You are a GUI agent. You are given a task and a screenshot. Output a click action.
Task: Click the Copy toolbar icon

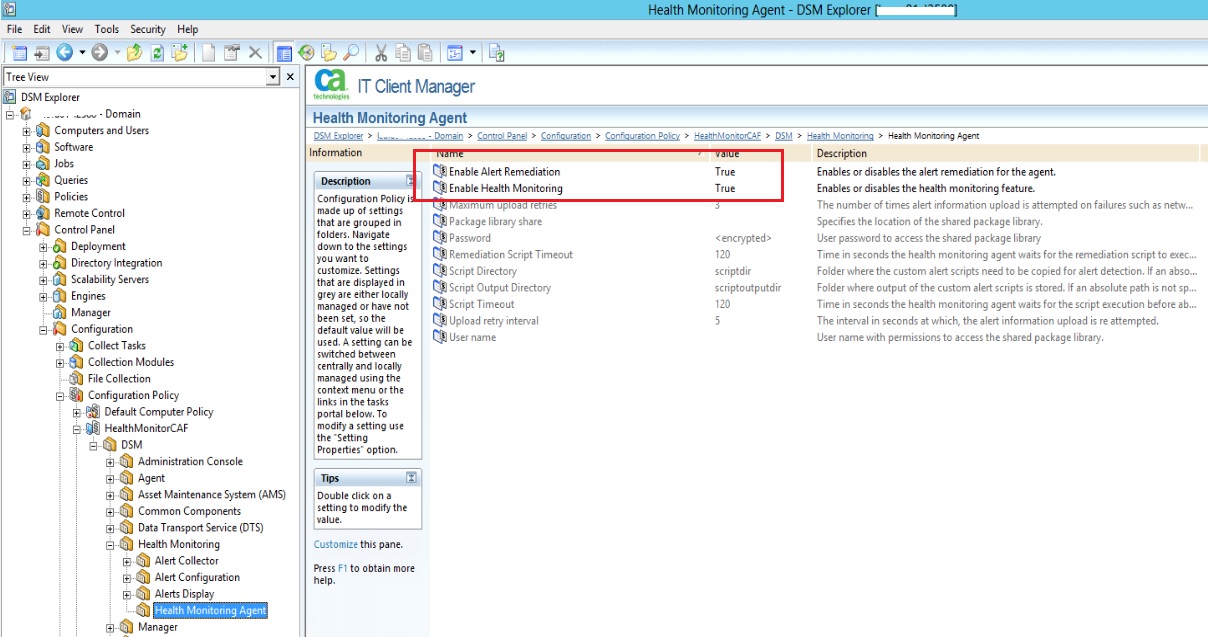pos(403,52)
